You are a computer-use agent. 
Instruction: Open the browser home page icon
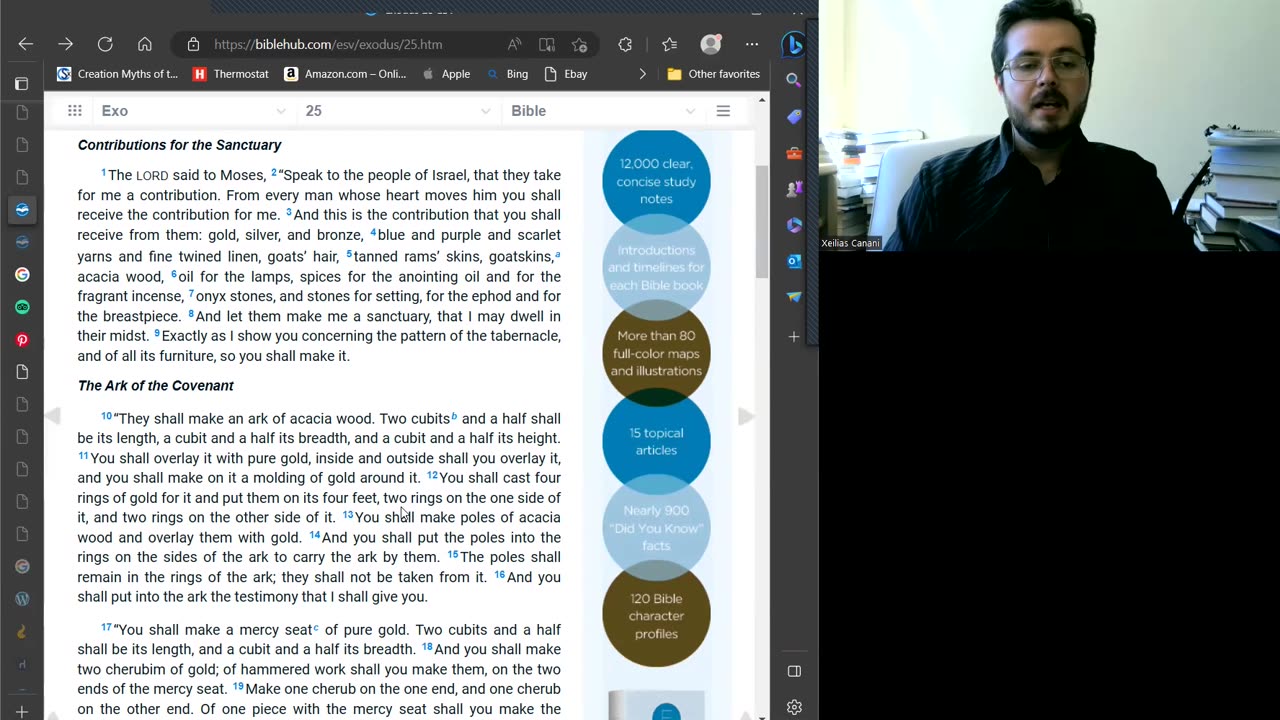tap(145, 44)
